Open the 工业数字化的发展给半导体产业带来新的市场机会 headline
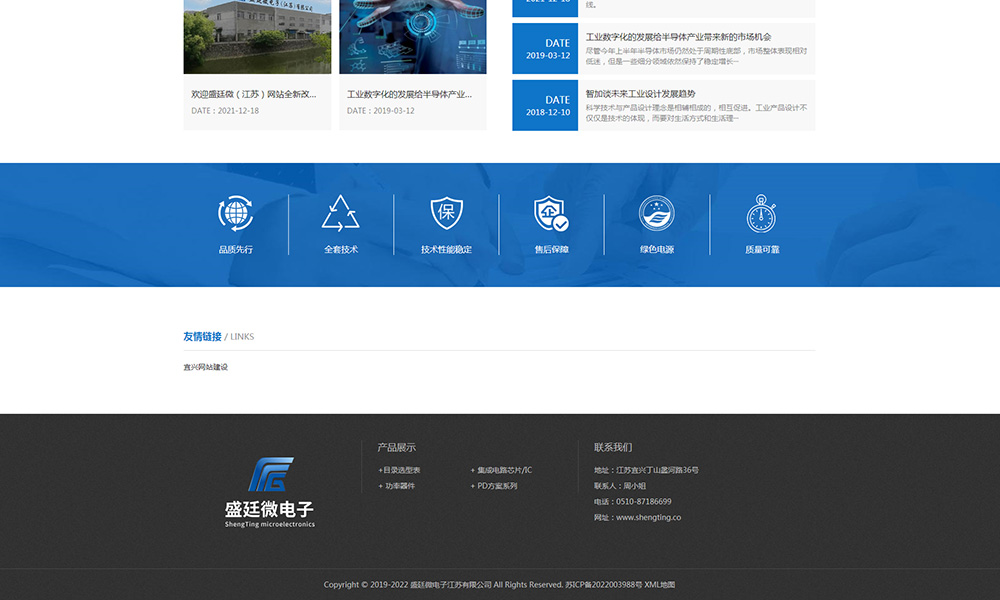 678,37
